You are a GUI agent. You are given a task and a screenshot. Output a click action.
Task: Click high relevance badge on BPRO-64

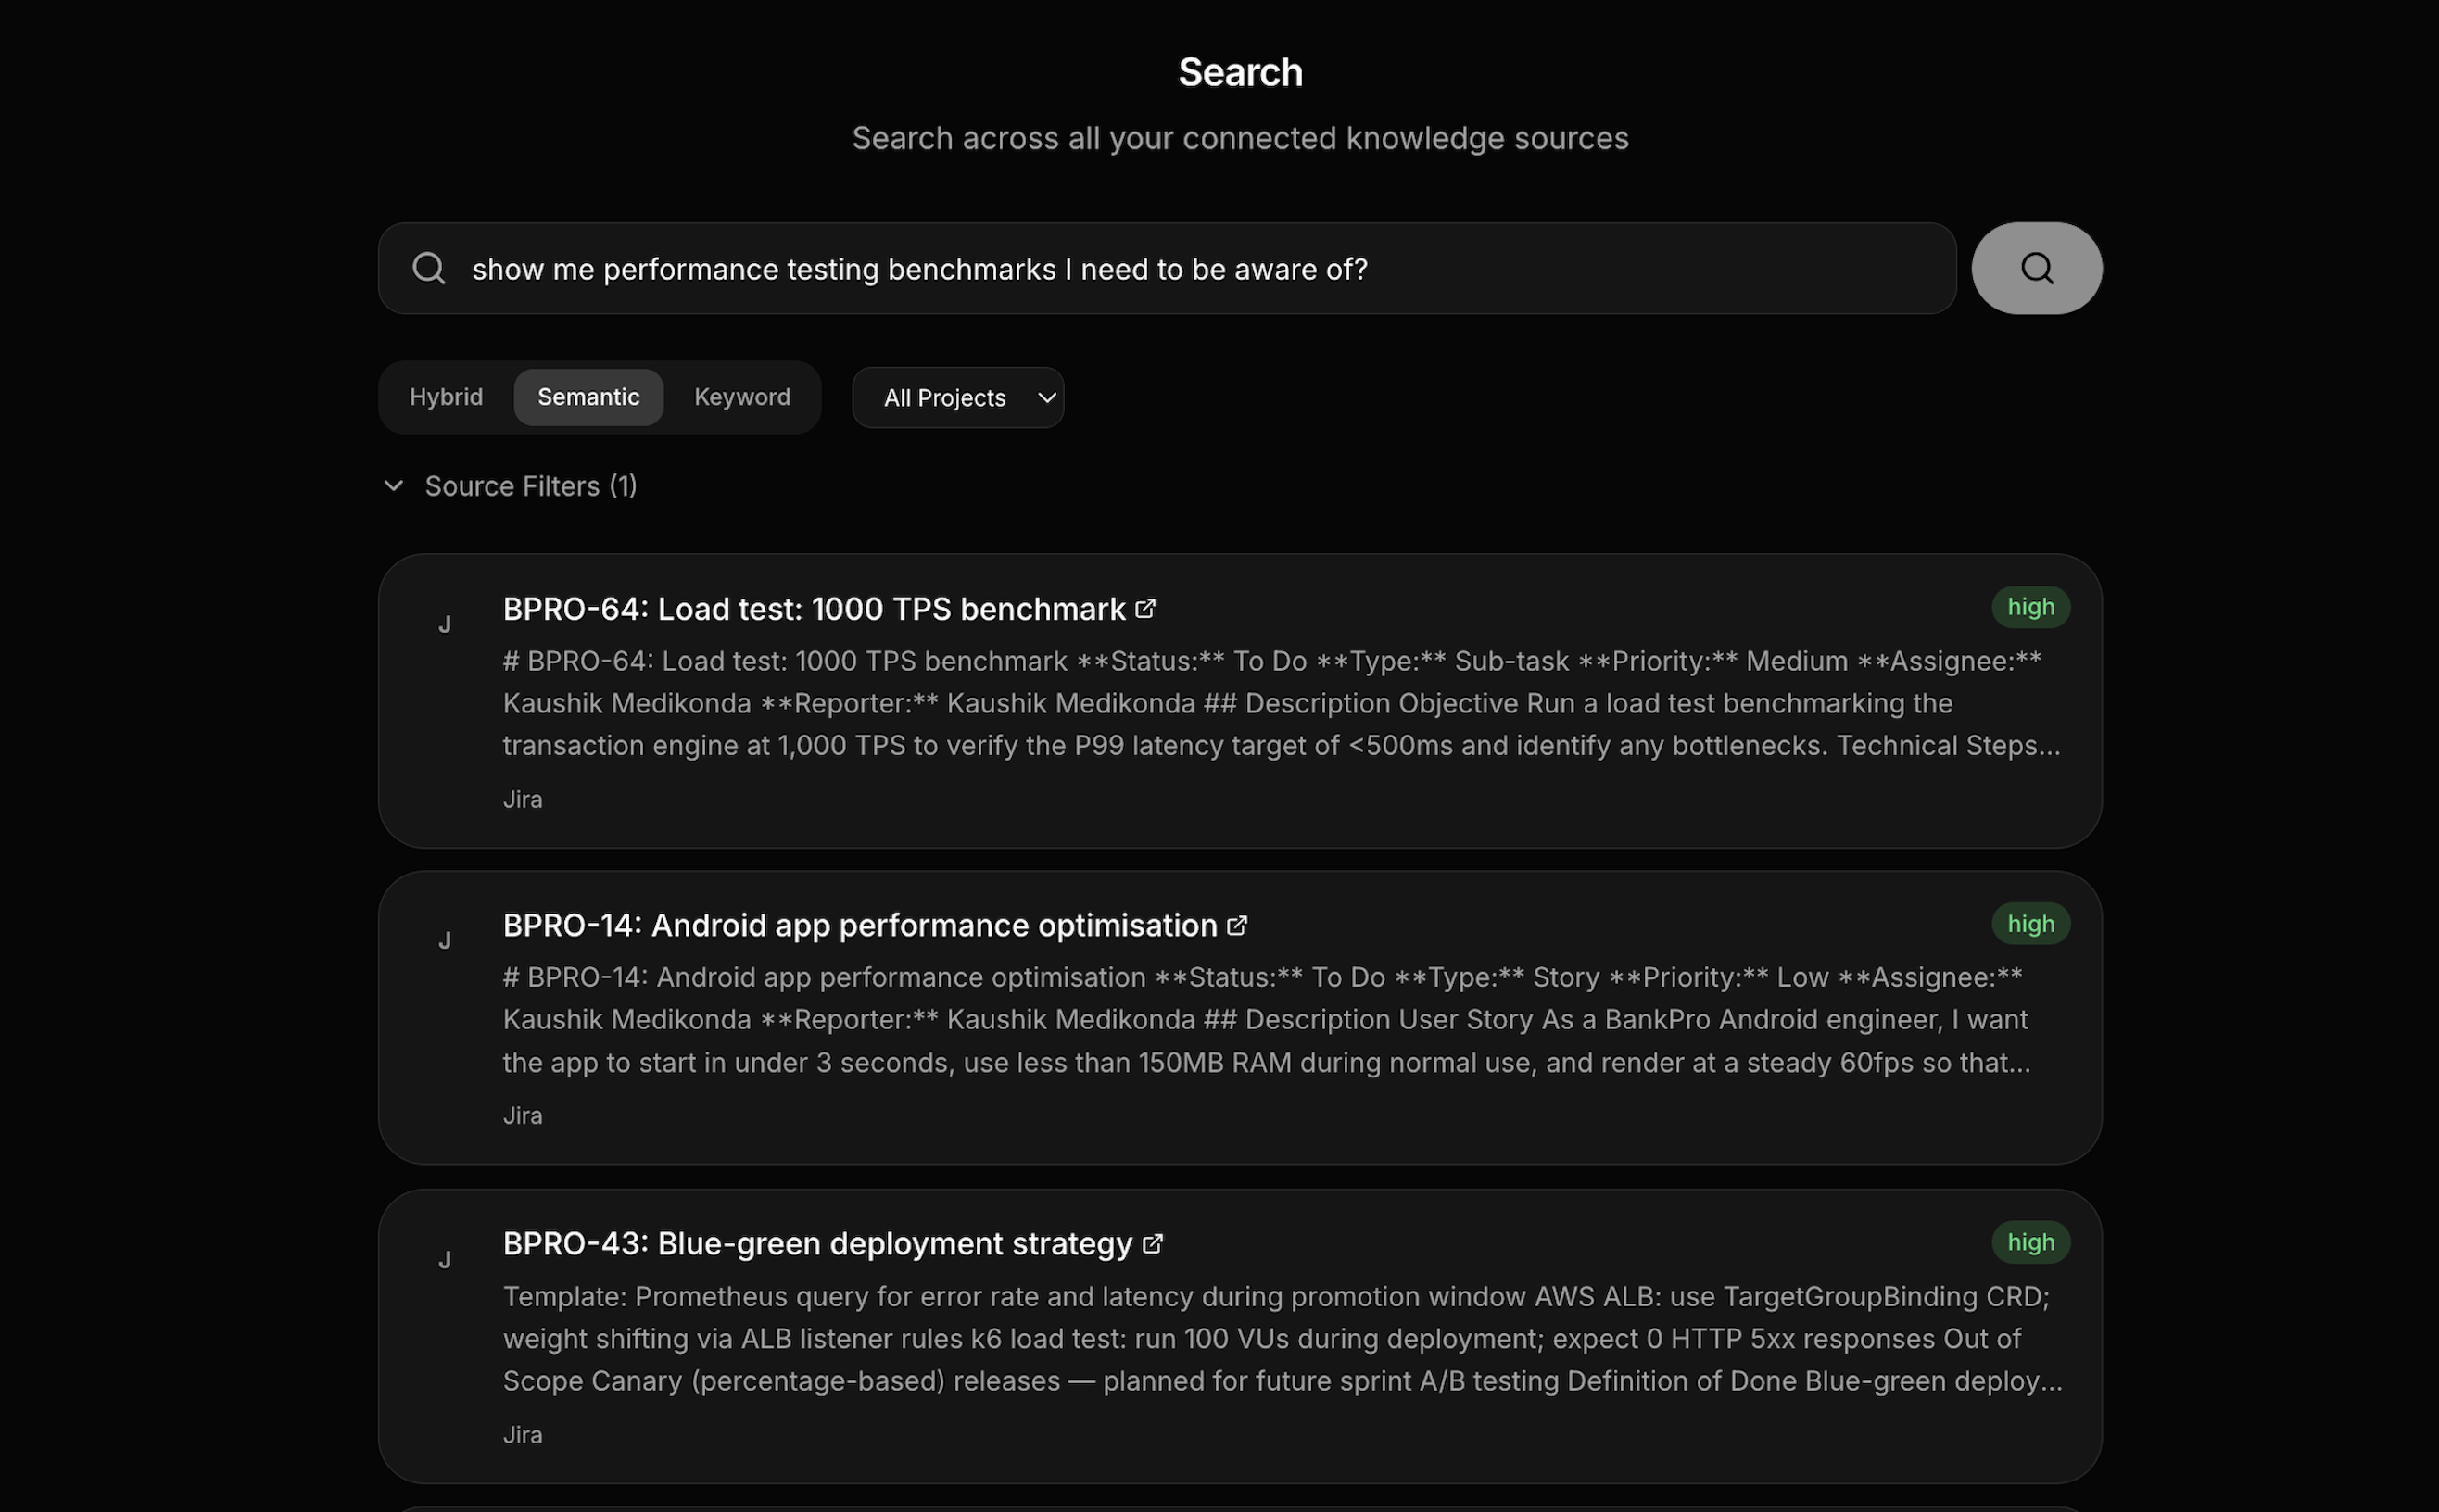click(x=2030, y=607)
